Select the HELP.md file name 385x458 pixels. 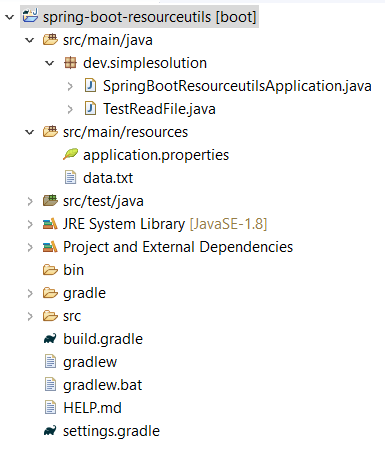coord(92,408)
